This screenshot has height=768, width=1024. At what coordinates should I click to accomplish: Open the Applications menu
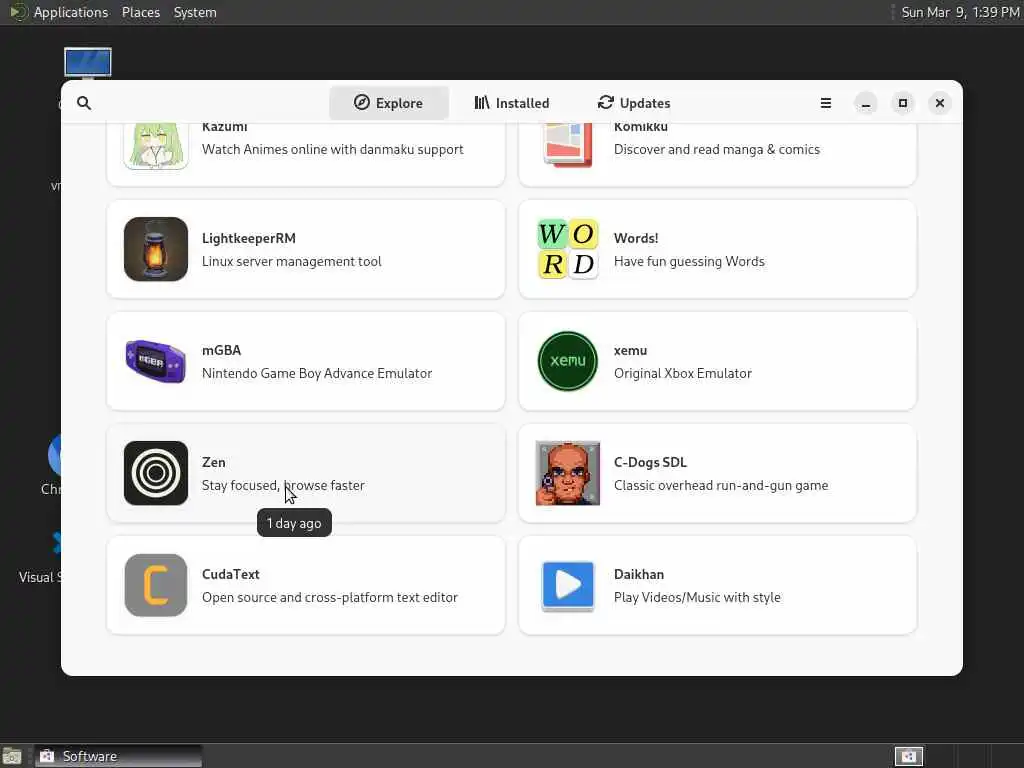[x=71, y=12]
